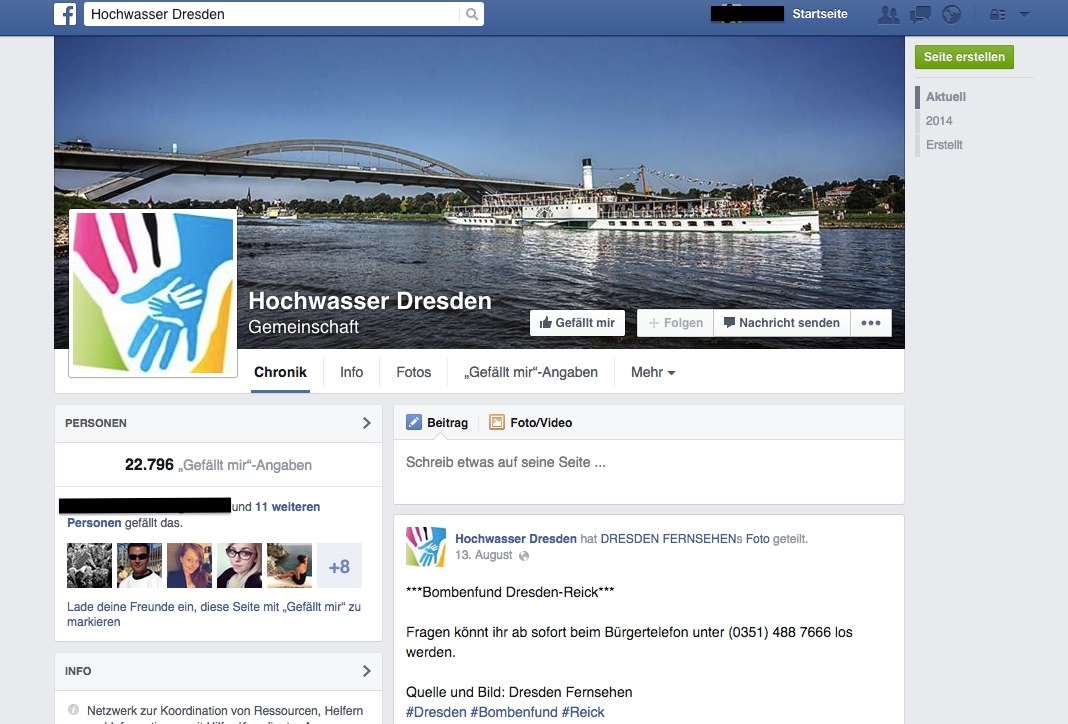The height and width of the screenshot is (724, 1068).
Task: Jump to 2014 in timeline
Action: click(939, 121)
